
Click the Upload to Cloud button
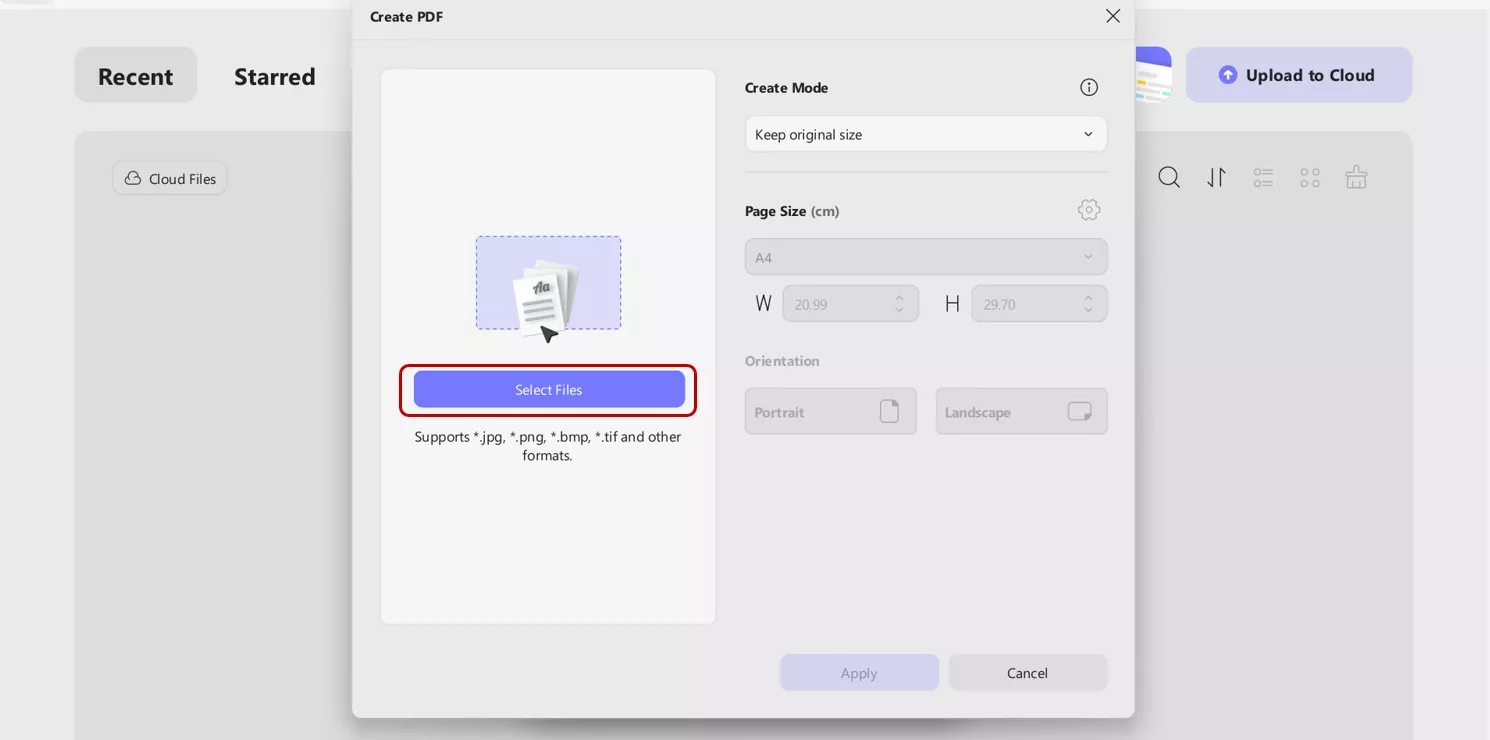point(1298,75)
